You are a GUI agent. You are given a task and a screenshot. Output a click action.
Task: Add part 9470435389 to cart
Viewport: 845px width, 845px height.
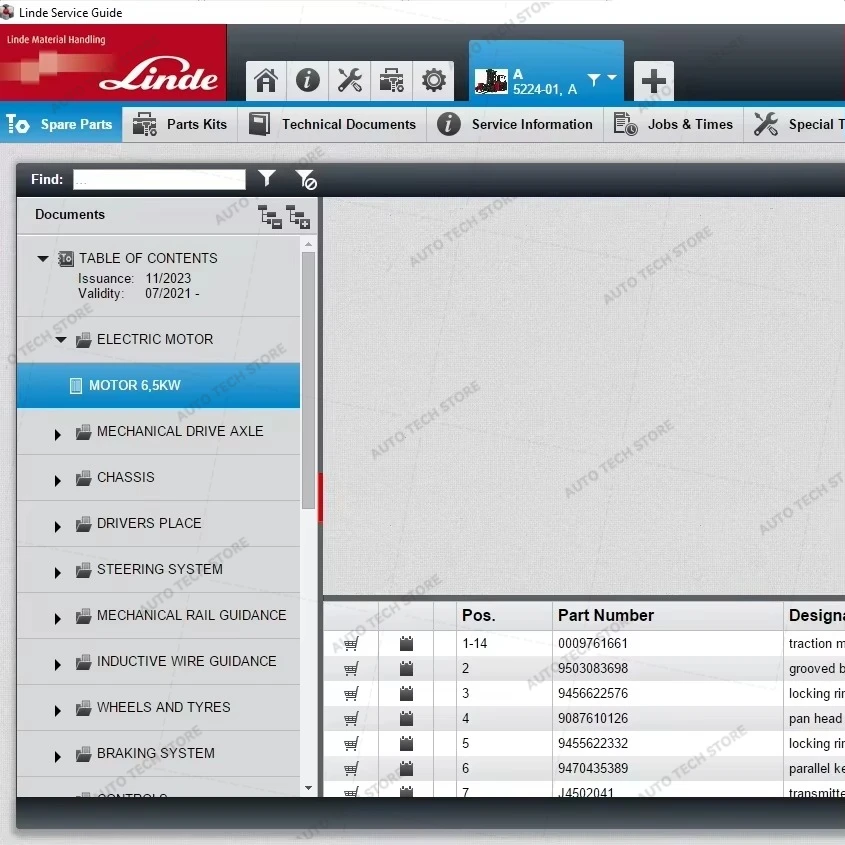(x=351, y=769)
